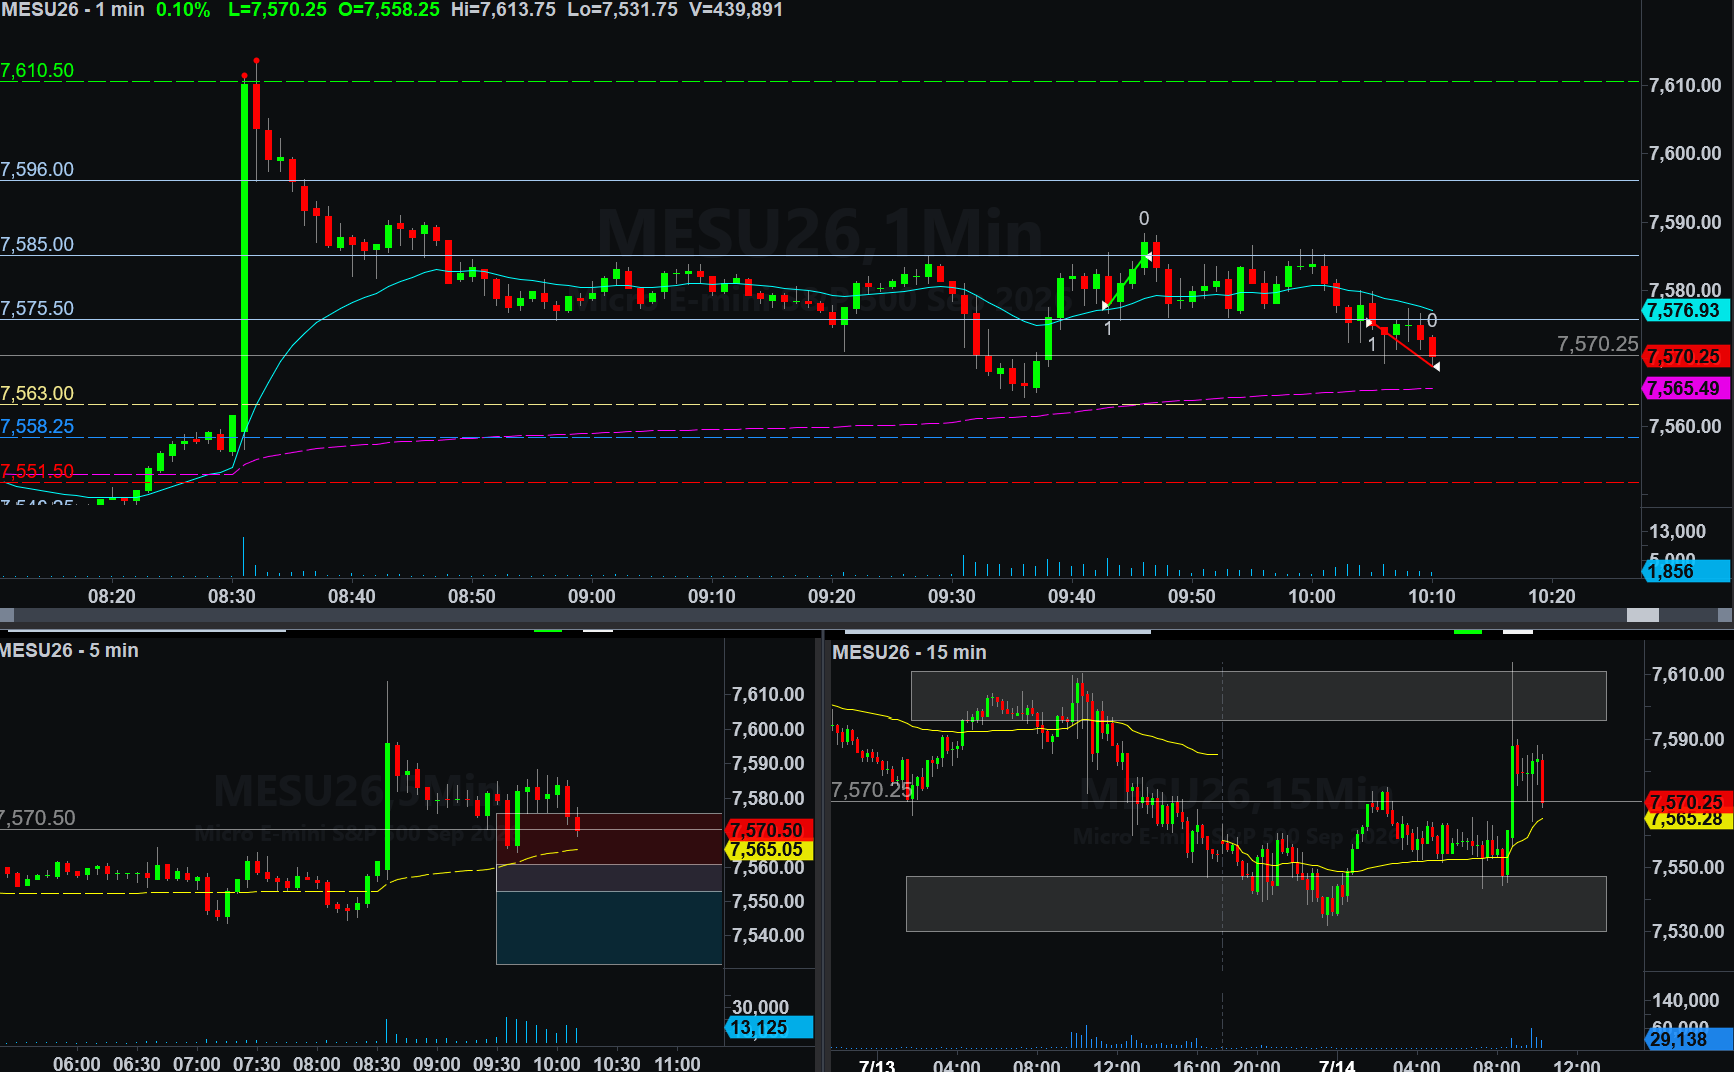Select the green 7,610.50 level label
1734x1072 pixels.
click(x=37, y=71)
